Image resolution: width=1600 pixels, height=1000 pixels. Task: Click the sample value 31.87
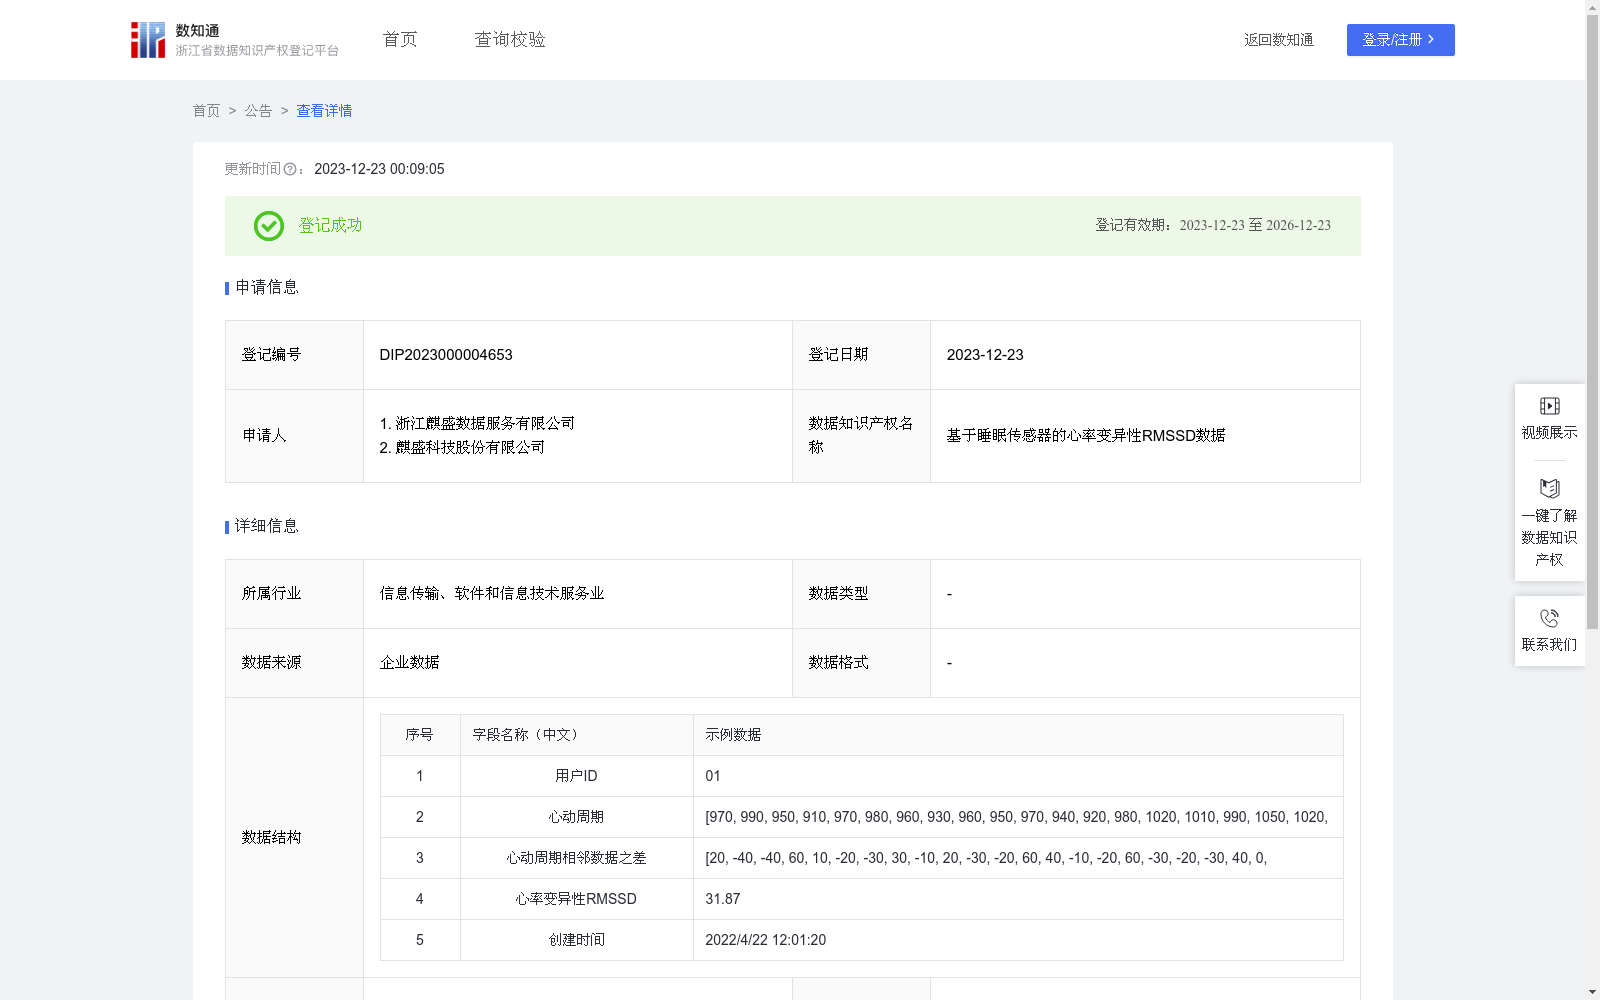723,899
